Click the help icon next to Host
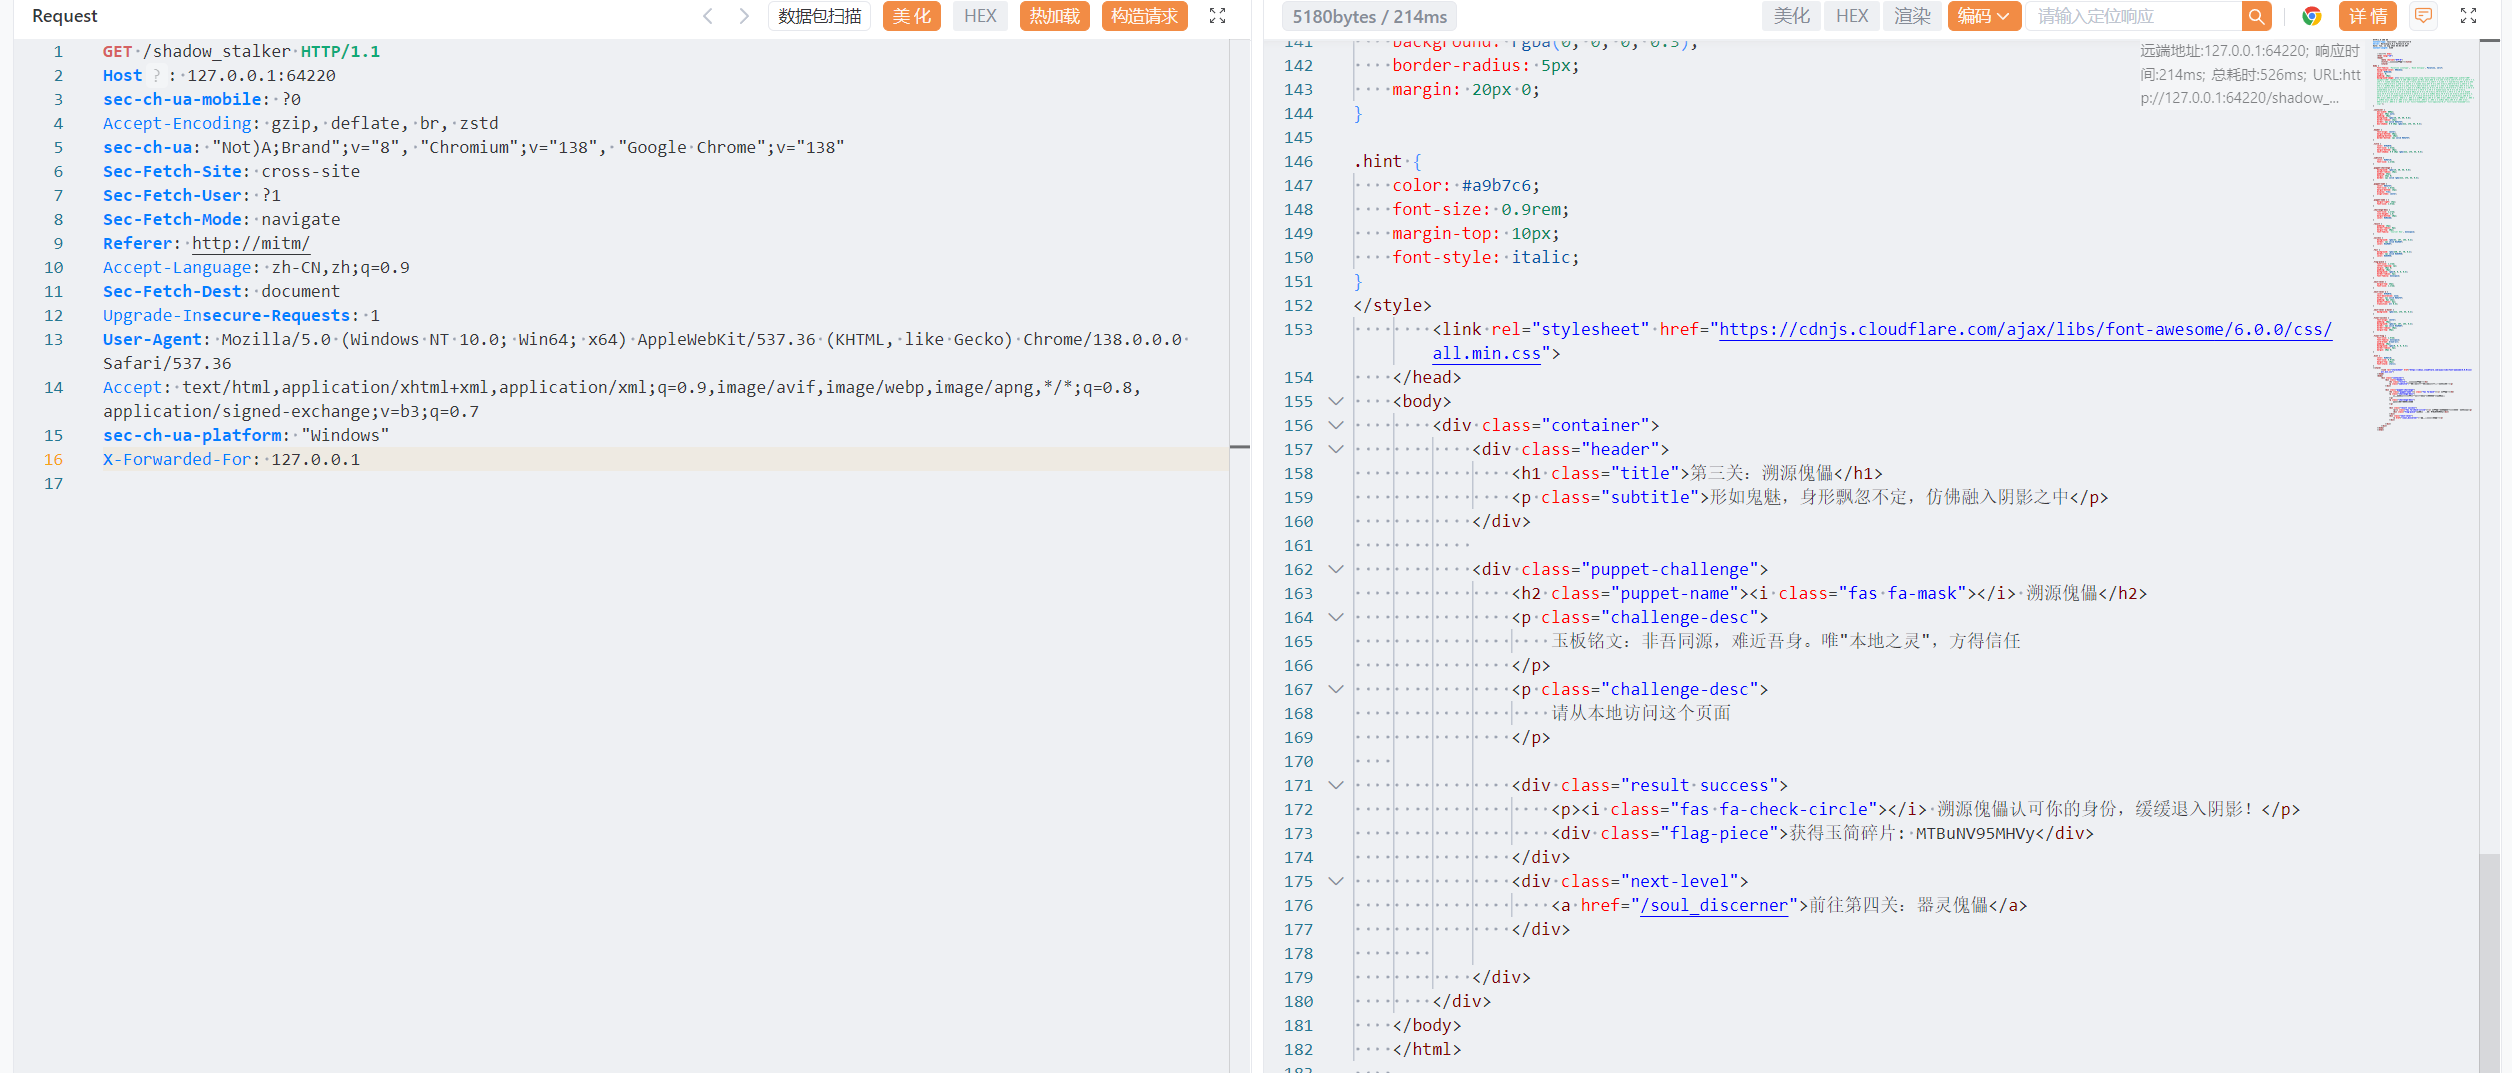 (156, 76)
